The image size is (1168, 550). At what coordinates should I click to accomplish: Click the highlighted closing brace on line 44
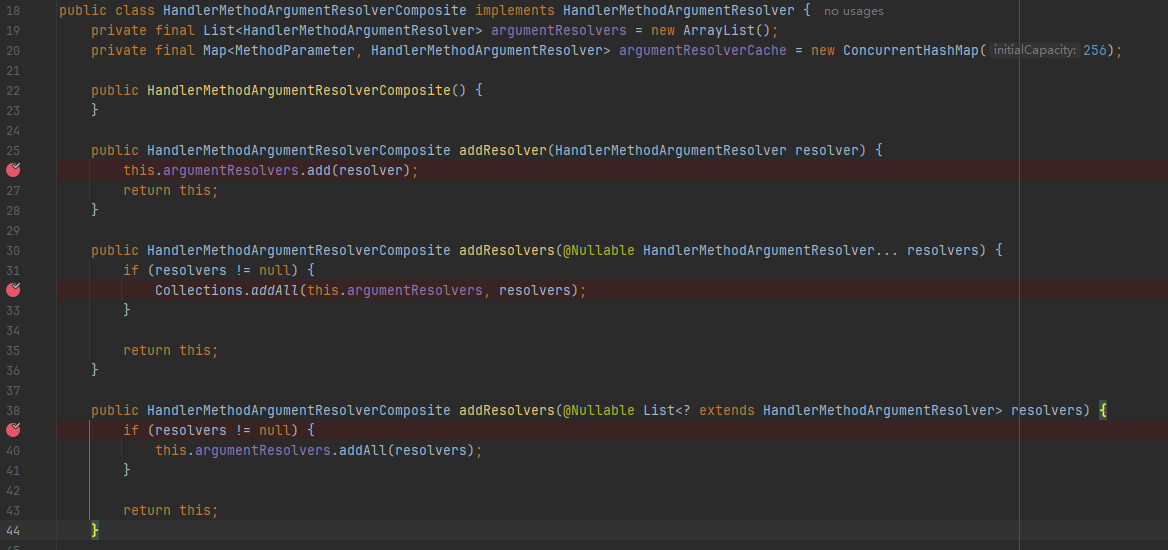(x=95, y=530)
